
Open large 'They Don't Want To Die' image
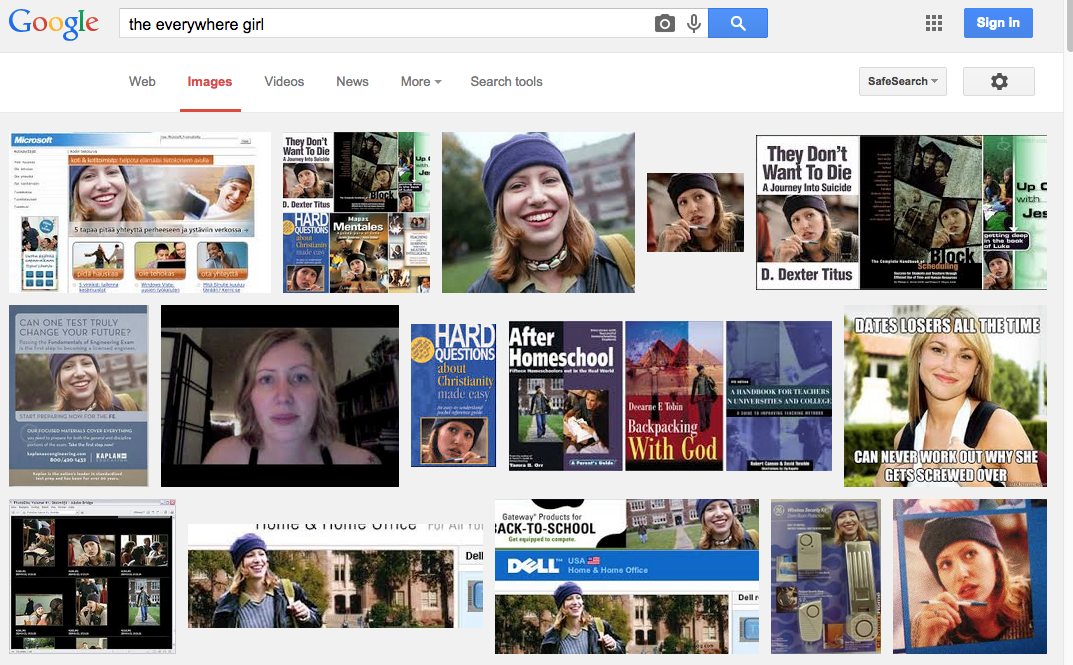(901, 213)
